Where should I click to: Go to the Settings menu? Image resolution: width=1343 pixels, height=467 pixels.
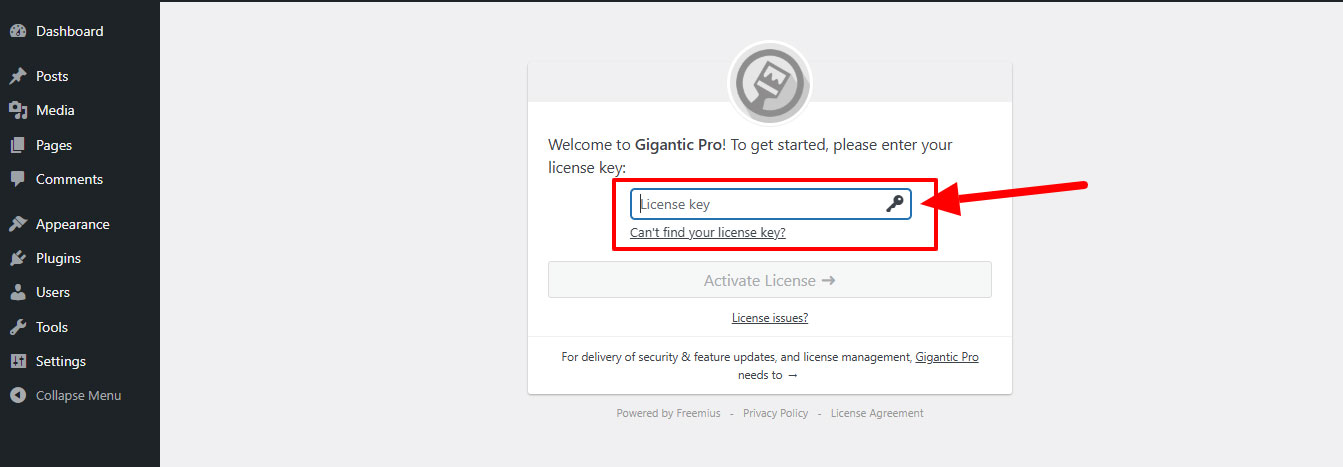(x=61, y=361)
